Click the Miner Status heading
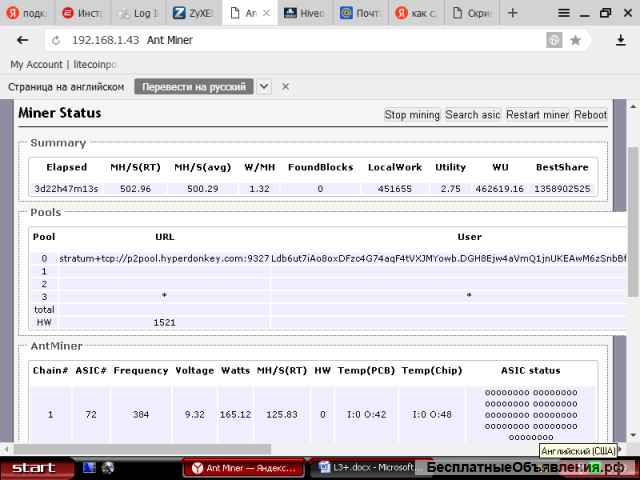 click(x=60, y=113)
